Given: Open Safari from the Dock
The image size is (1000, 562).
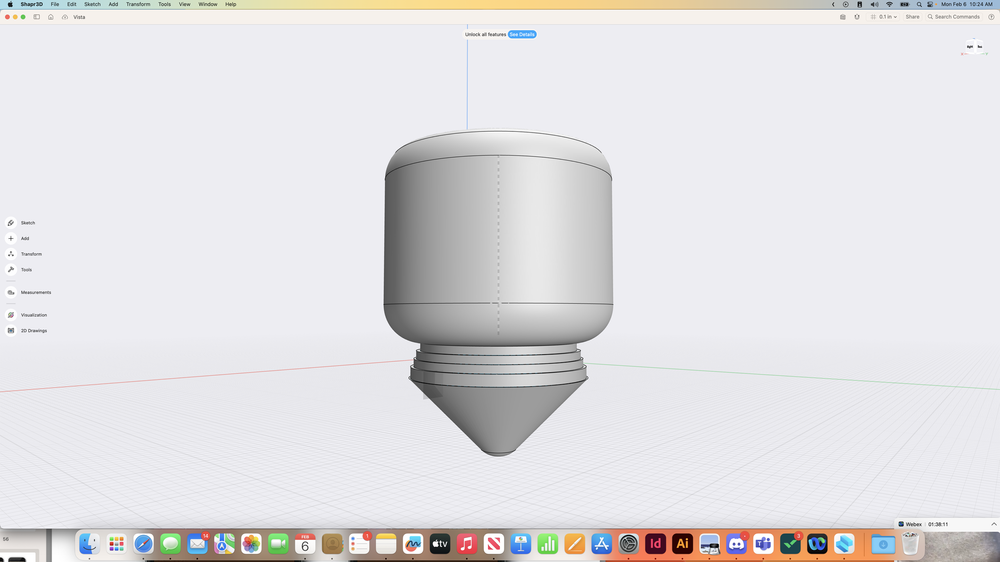Looking at the screenshot, I should pyautogui.click(x=143, y=544).
